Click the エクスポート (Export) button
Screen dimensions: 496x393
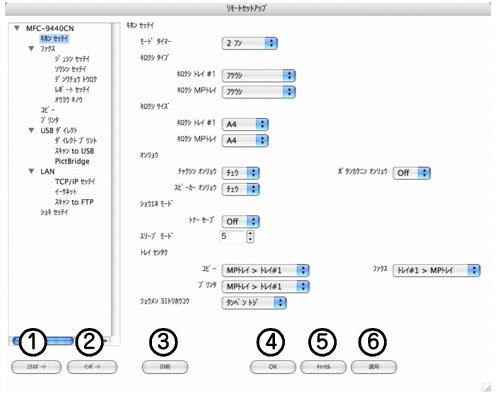36,367
